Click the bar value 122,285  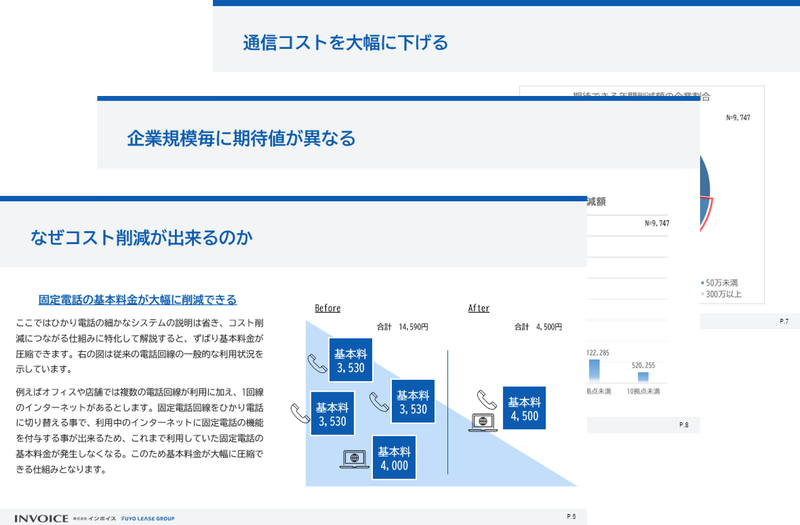point(598,353)
